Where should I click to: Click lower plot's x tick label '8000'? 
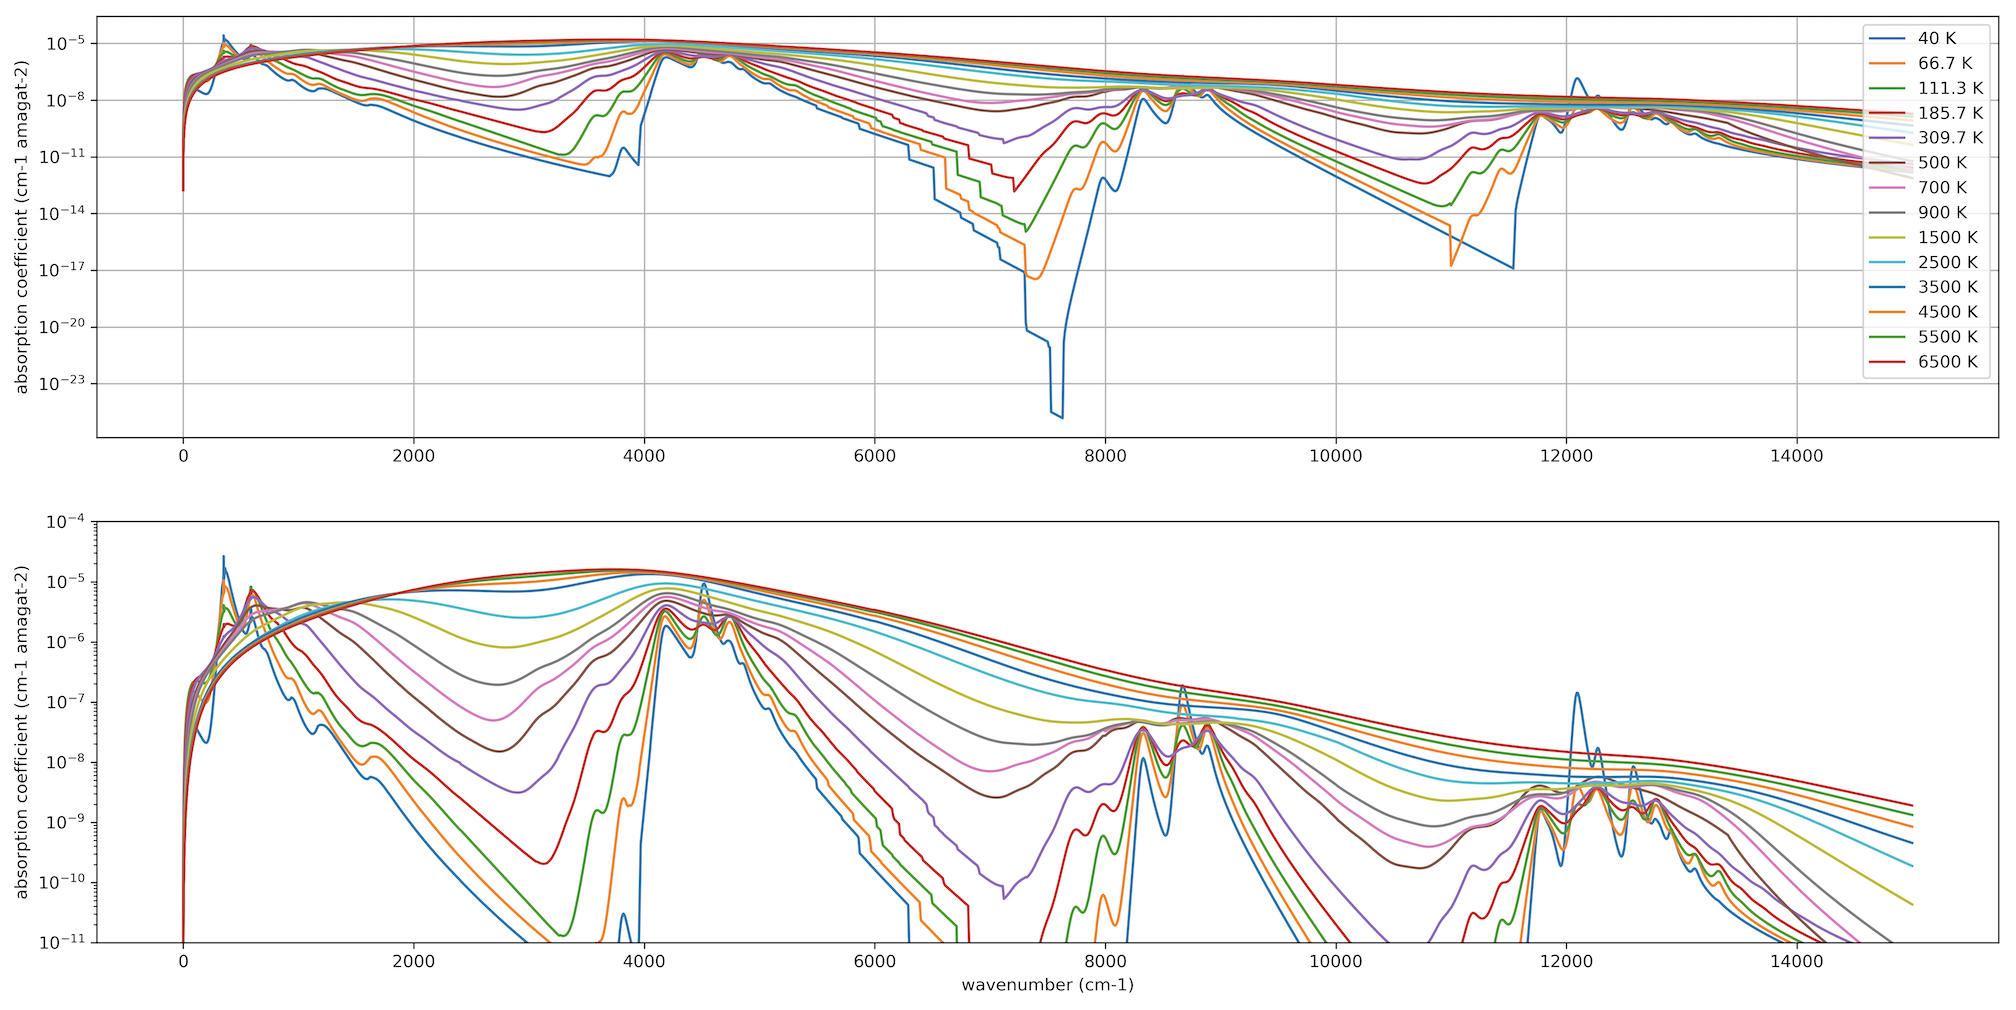click(x=1105, y=962)
